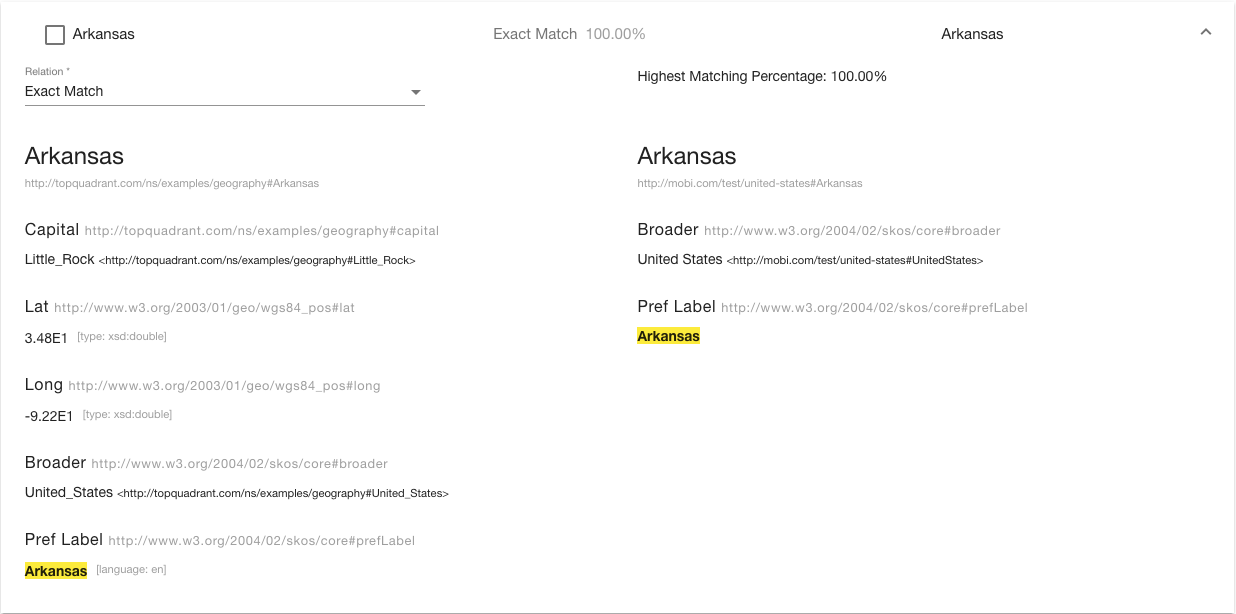Select the Little_Rock capital value

(x=60, y=260)
